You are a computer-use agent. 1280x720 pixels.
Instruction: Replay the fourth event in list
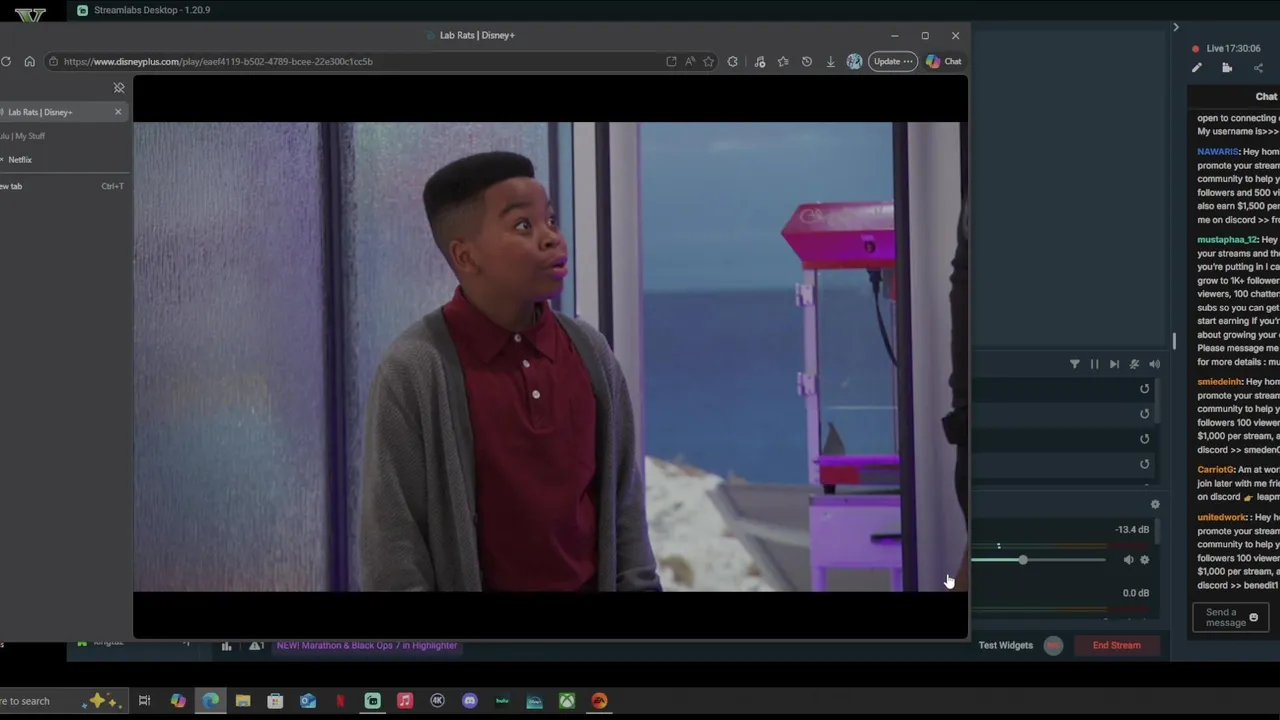click(x=1145, y=464)
